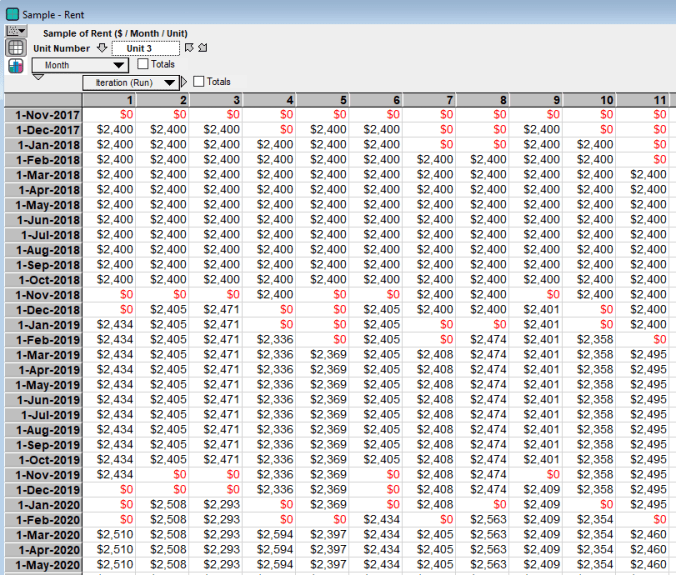Click $2,460 cell in 1-Mar-2020 column 11
The width and height of the screenshot is (676, 575).
[643, 534]
